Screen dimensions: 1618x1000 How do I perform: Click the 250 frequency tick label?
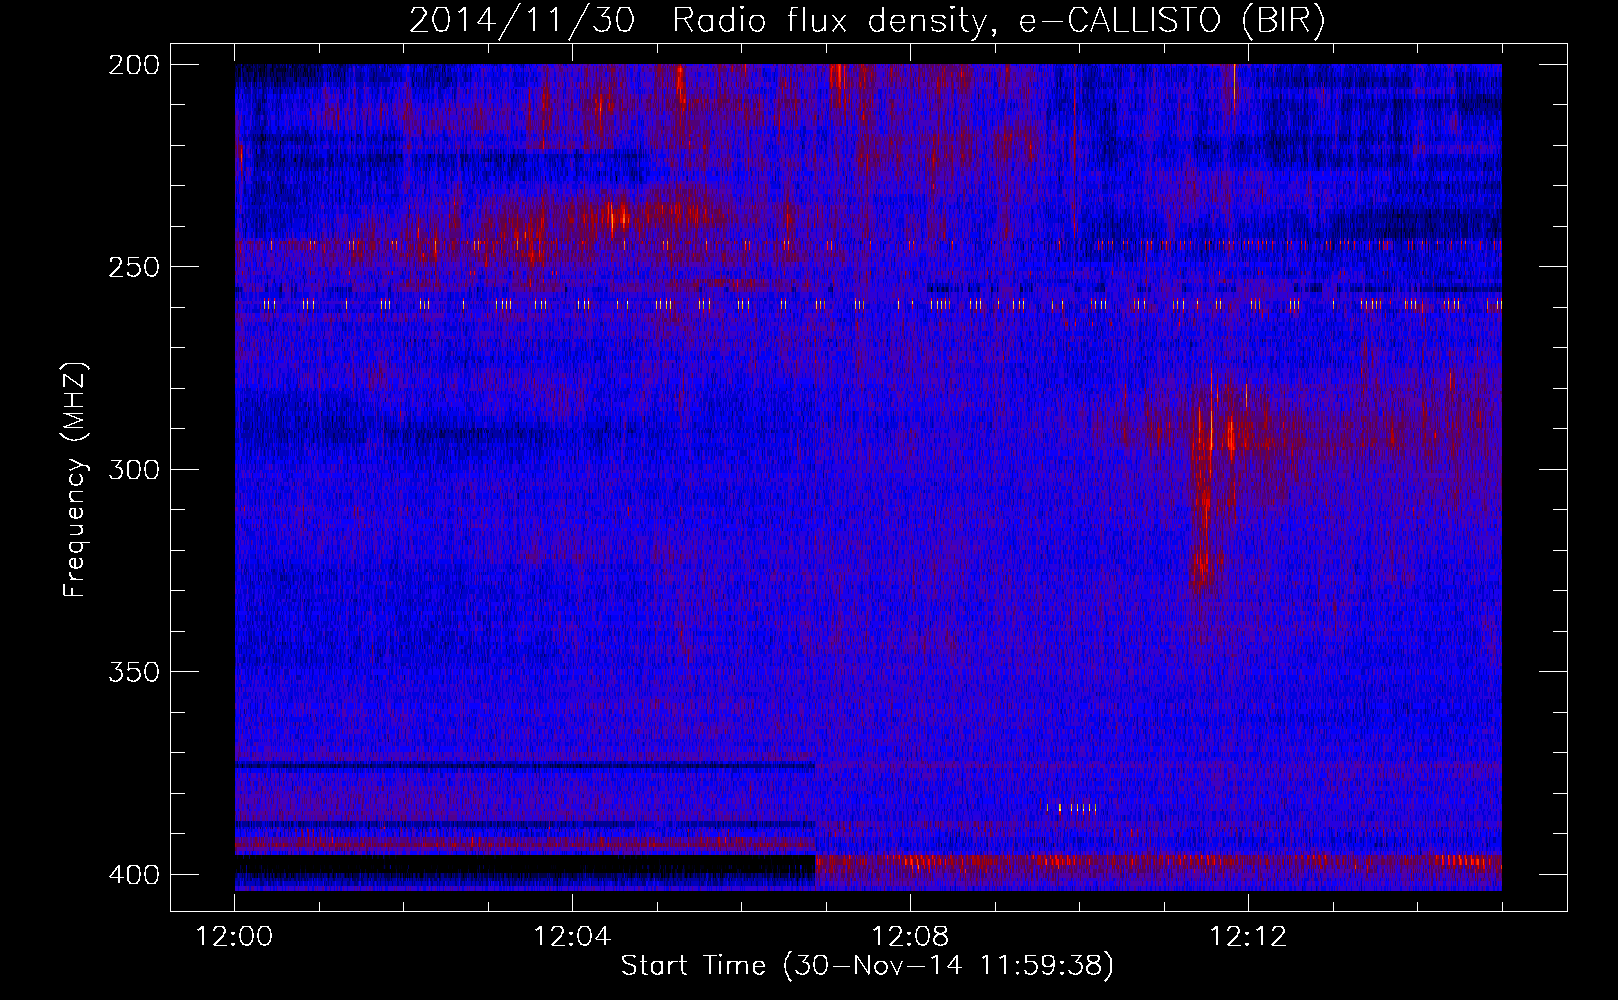[133, 267]
